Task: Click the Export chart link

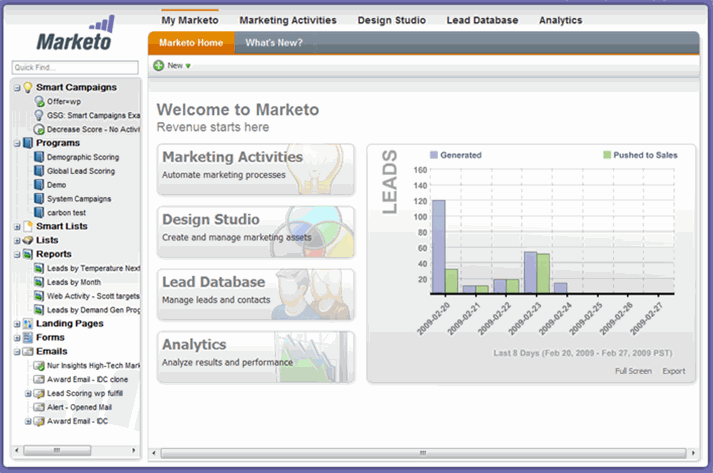Action: point(673,371)
